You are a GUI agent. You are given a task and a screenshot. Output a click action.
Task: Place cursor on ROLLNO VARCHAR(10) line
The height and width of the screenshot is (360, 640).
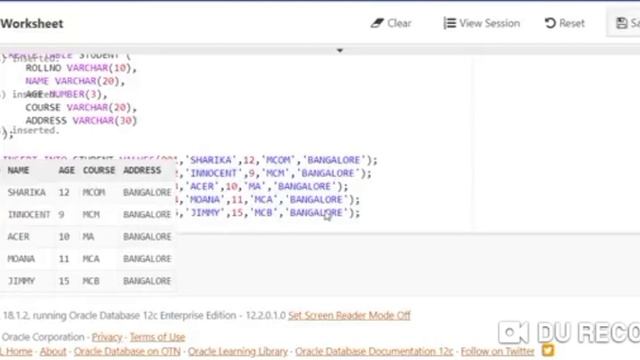tap(81, 68)
